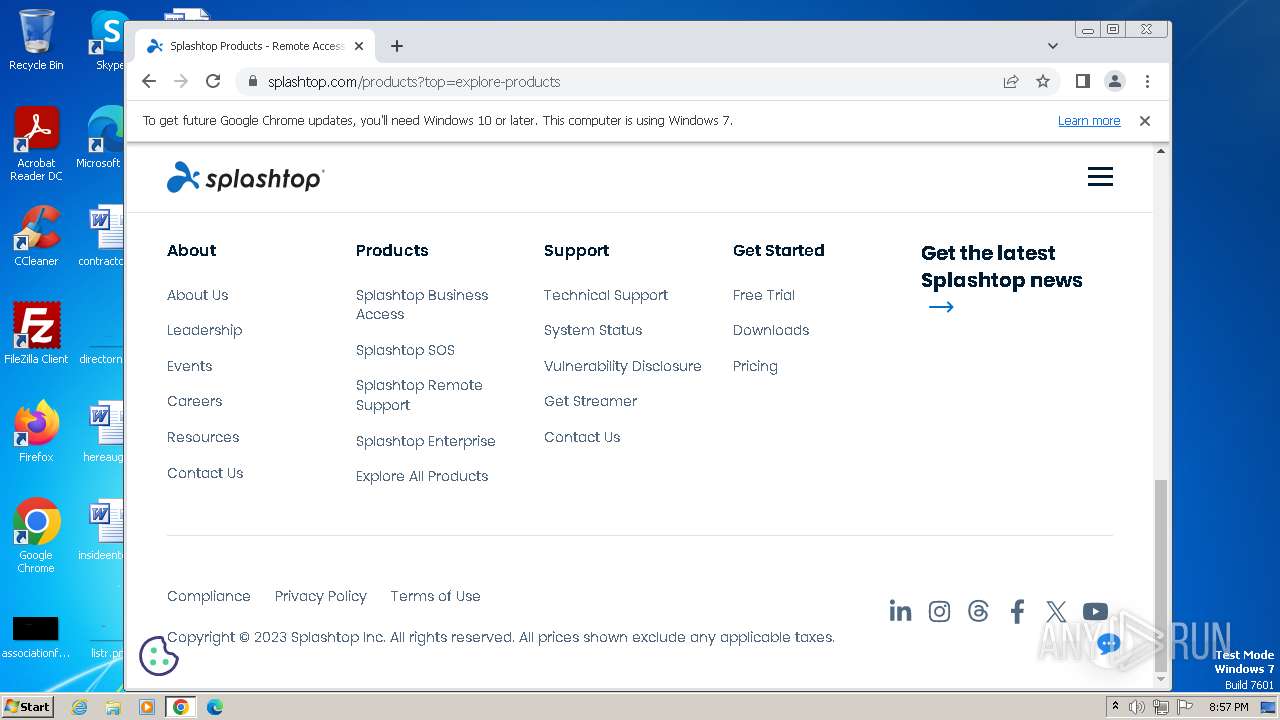Open the volume icon in system tray
Screen dimensions: 1280x720
(x=1137, y=707)
